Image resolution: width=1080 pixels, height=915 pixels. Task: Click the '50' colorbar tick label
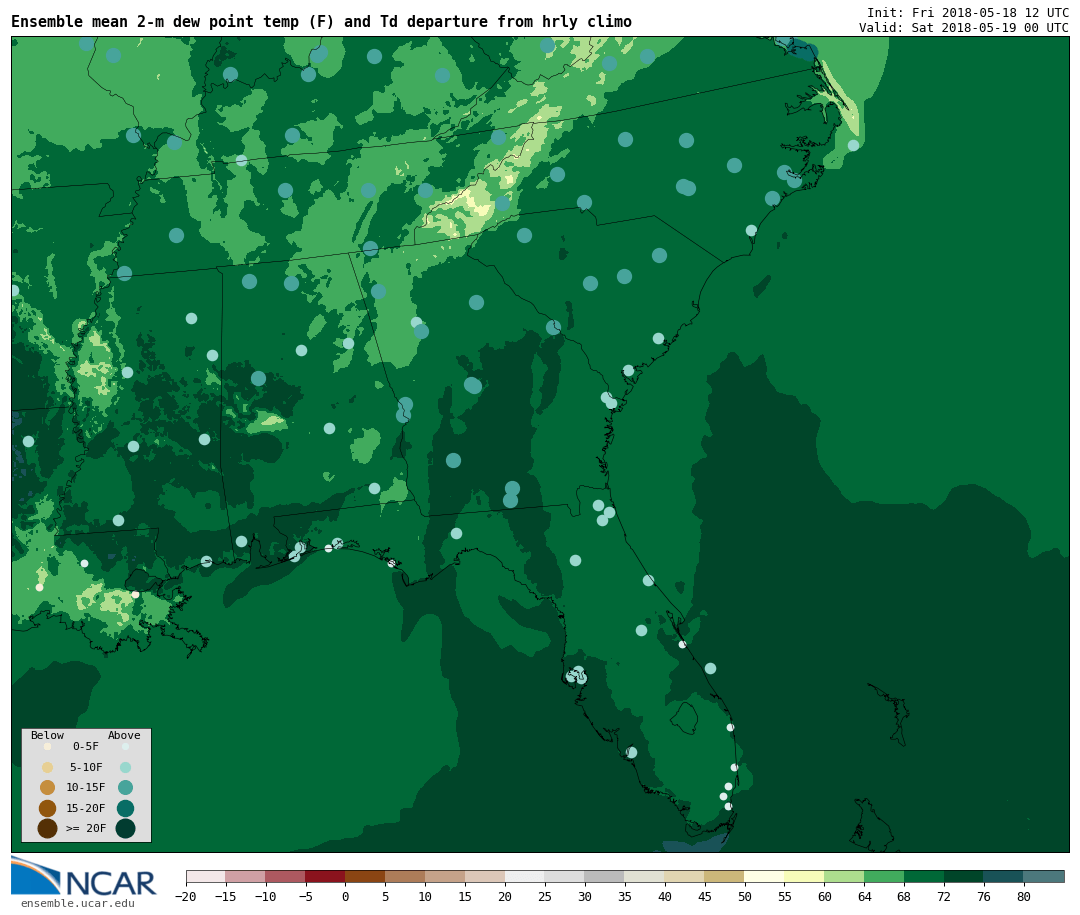point(745,897)
